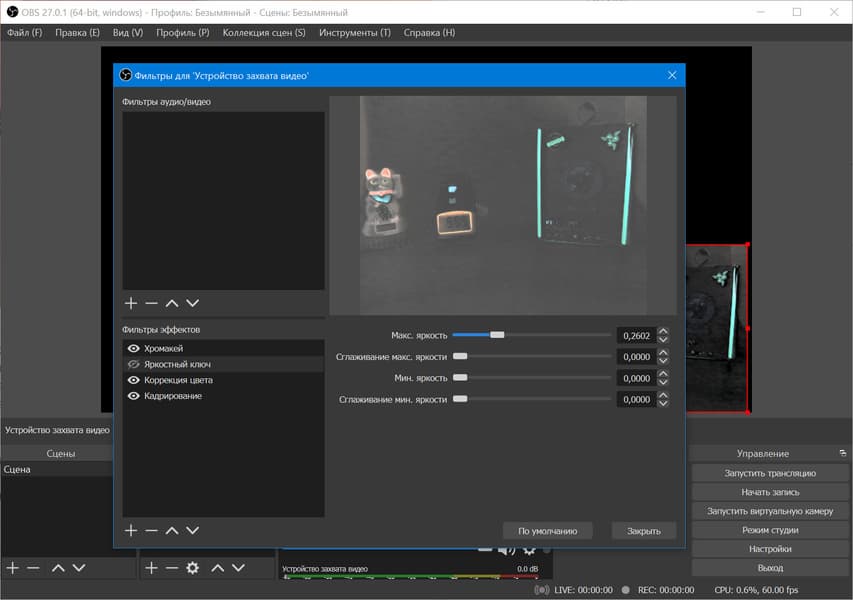Increase Макс. яркость value with up arrow
The height and width of the screenshot is (600, 853).
coord(663,331)
